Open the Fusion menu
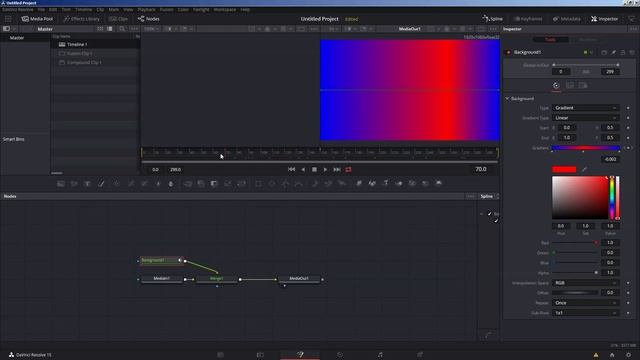 (x=167, y=9)
